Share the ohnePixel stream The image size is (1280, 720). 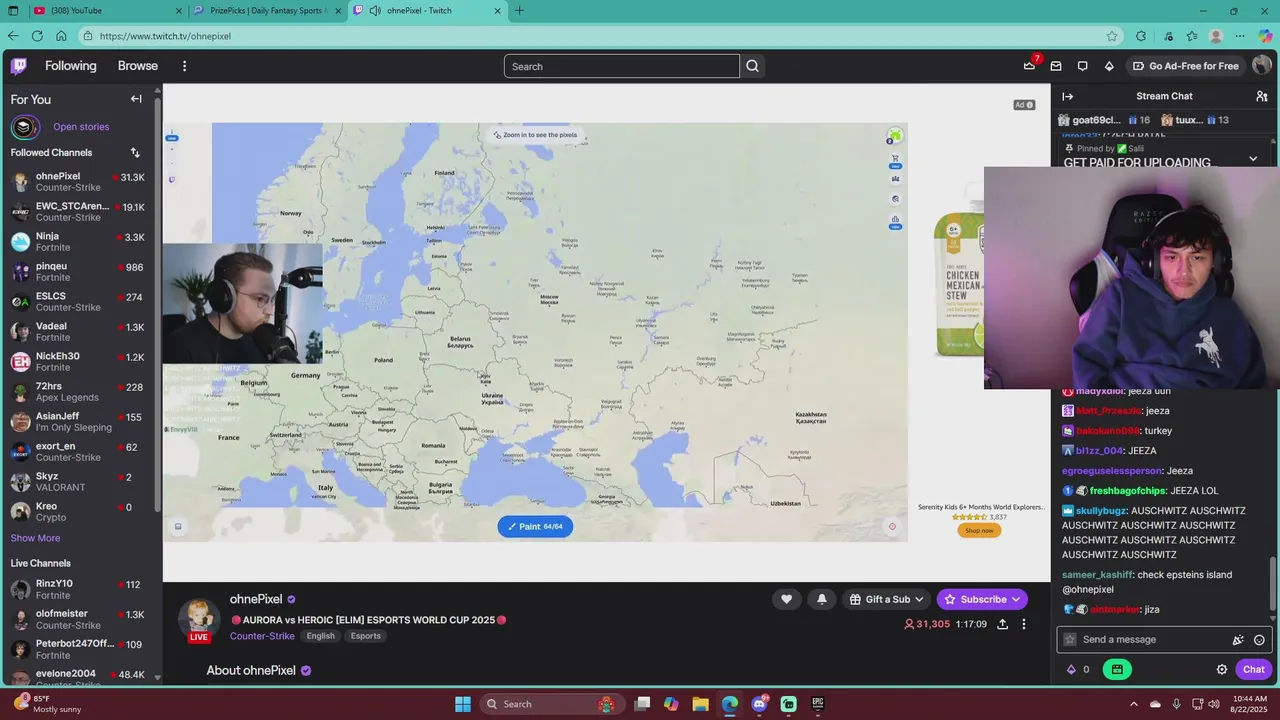(x=1002, y=624)
